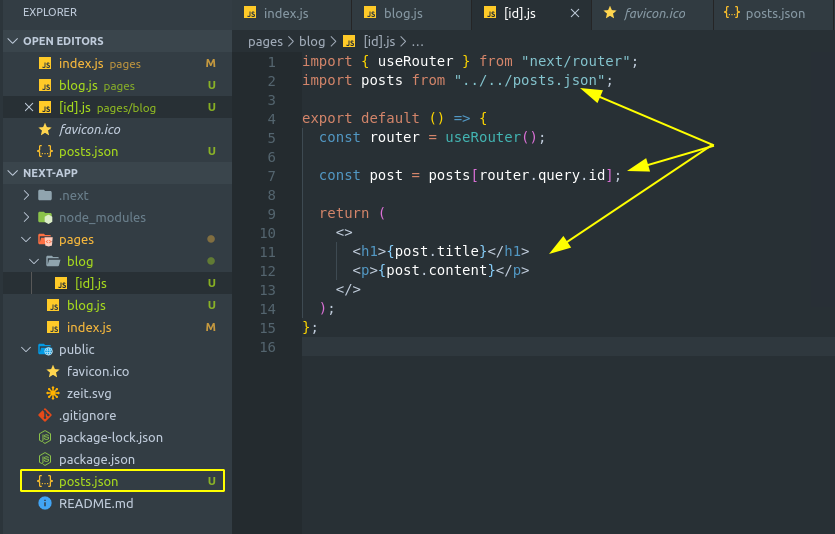Click line number 7 in the gutter
This screenshot has height=534, width=835.
(271, 176)
